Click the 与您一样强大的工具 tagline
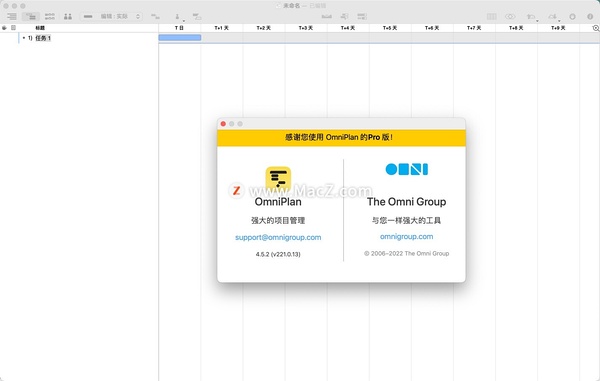 click(x=406, y=220)
